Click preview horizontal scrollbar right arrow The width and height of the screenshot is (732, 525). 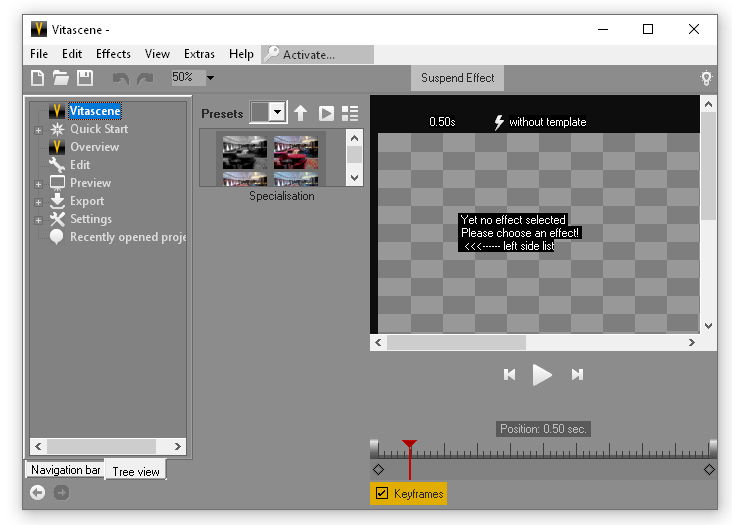point(691,343)
